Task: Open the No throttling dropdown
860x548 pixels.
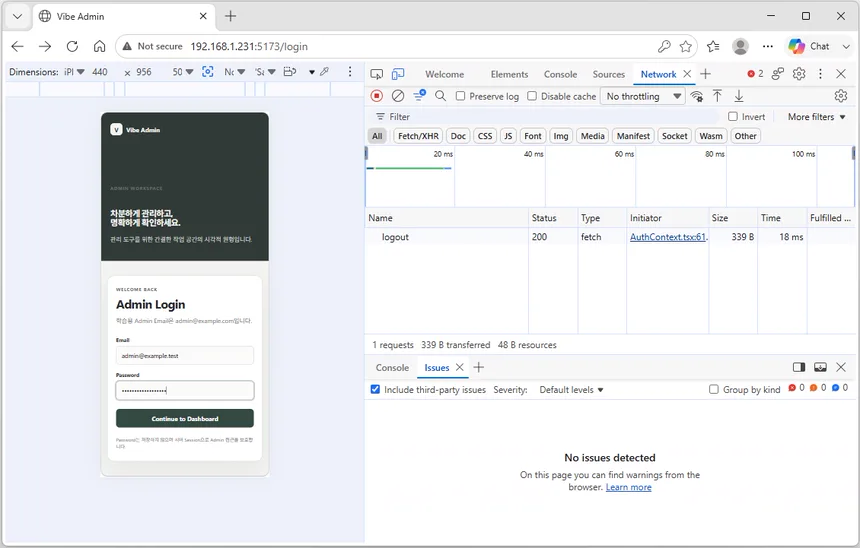Action: coord(643,96)
